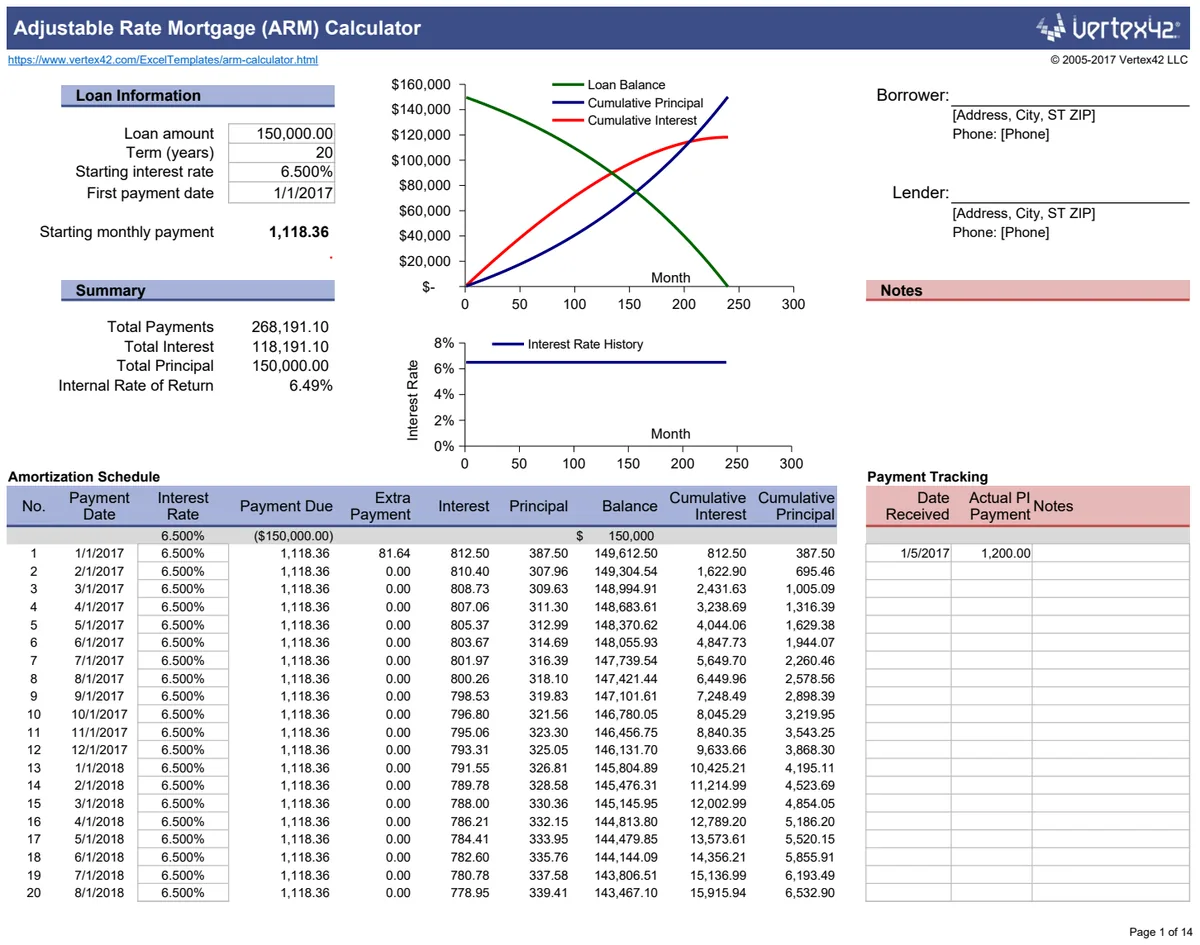The width and height of the screenshot is (1200, 945).
Task: Select the Loan amount field 150,000.00
Action: pyautogui.click(x=281, y=134)
